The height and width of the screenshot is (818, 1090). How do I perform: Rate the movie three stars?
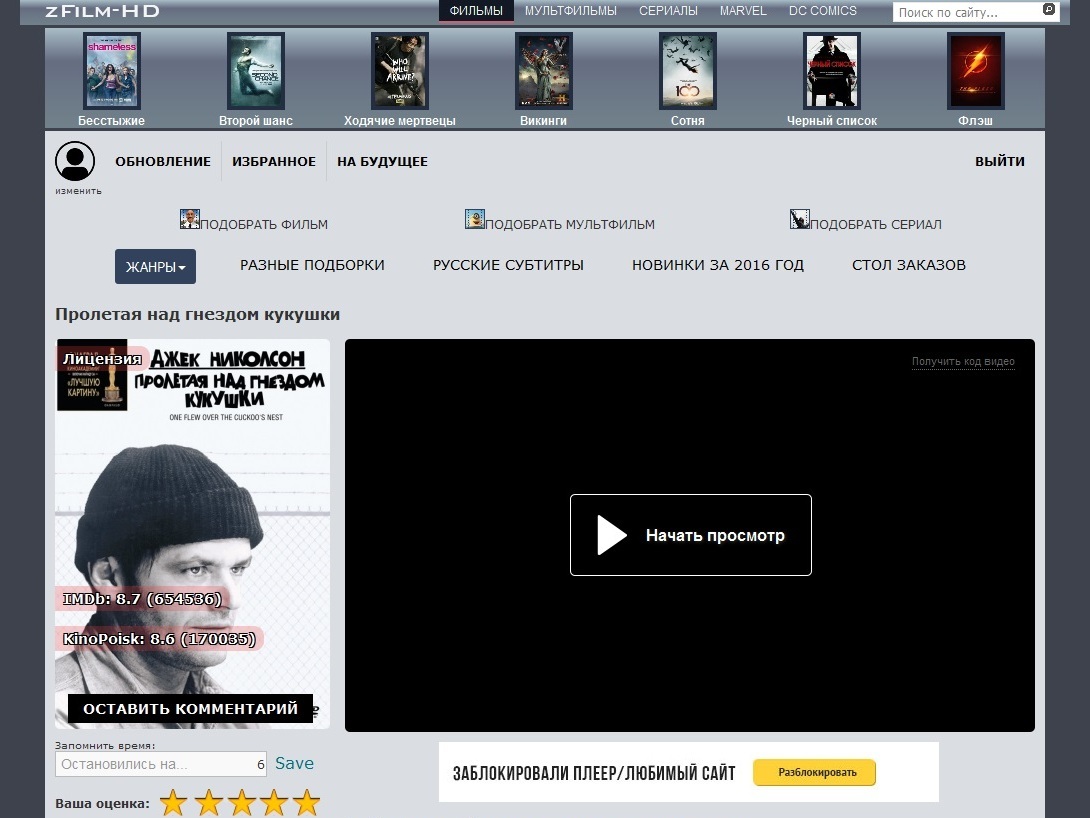241,803
